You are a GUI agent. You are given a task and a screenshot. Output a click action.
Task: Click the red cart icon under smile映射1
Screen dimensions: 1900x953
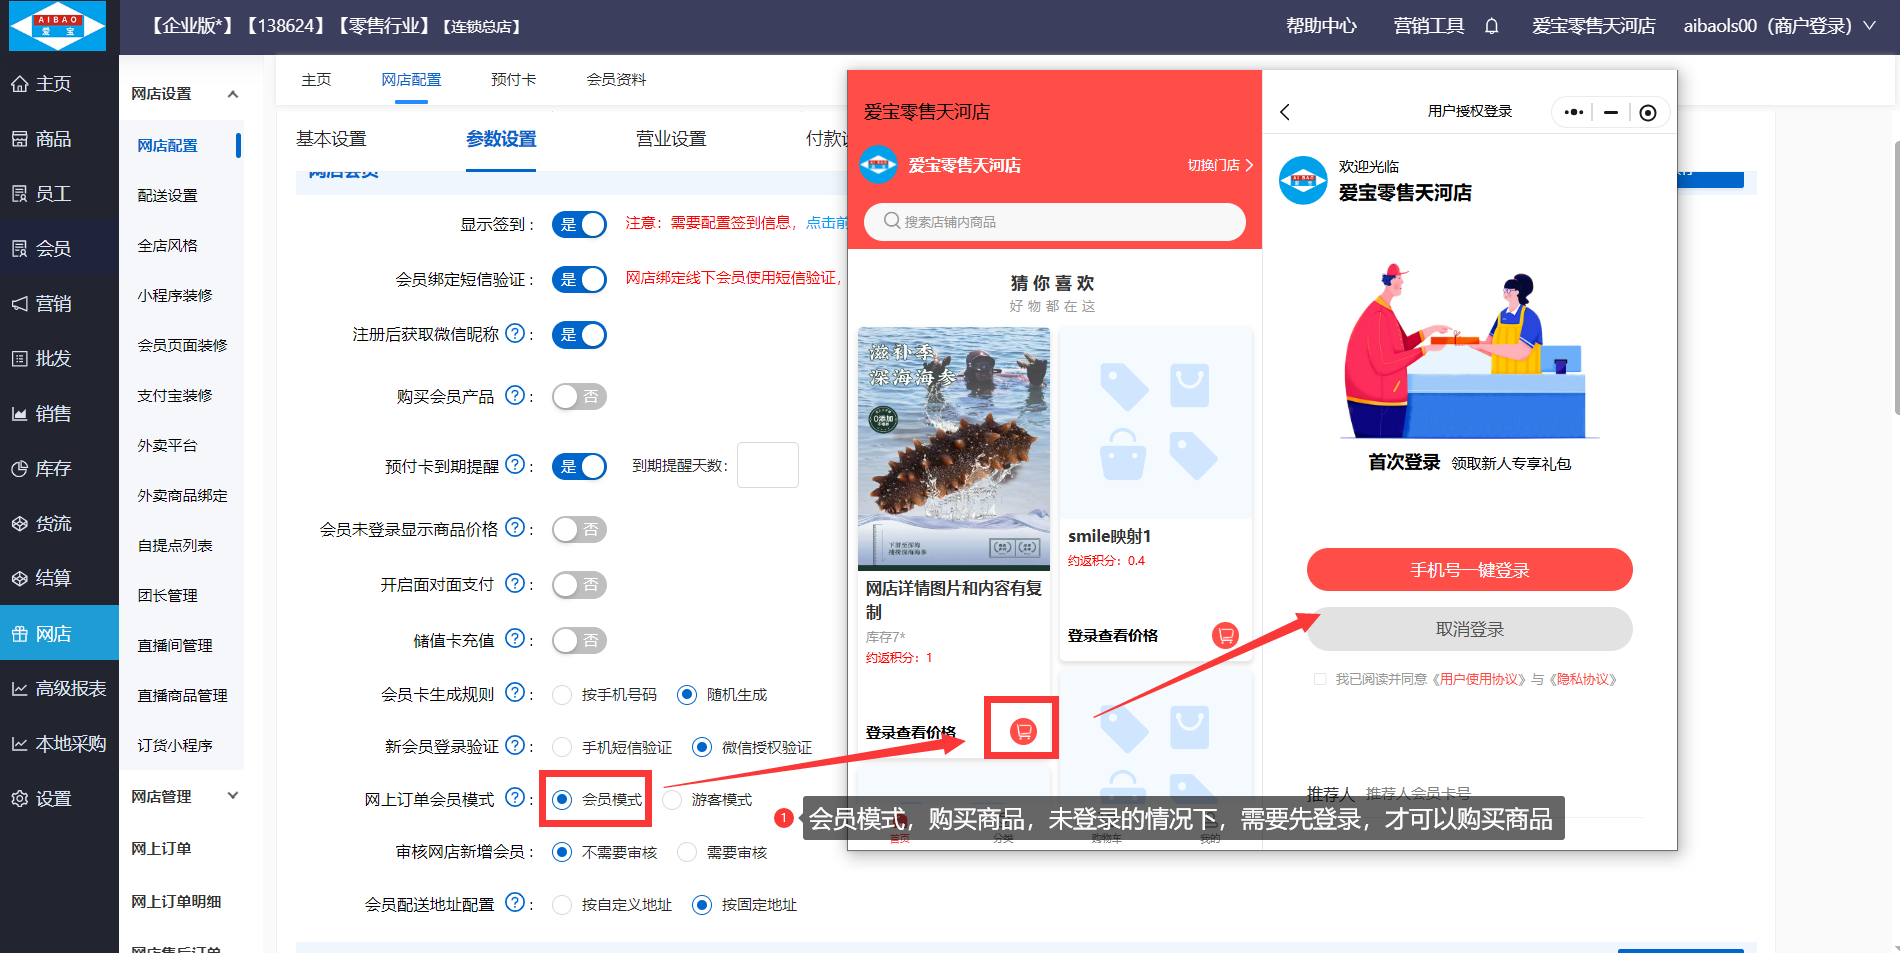tap(1225, 635)
